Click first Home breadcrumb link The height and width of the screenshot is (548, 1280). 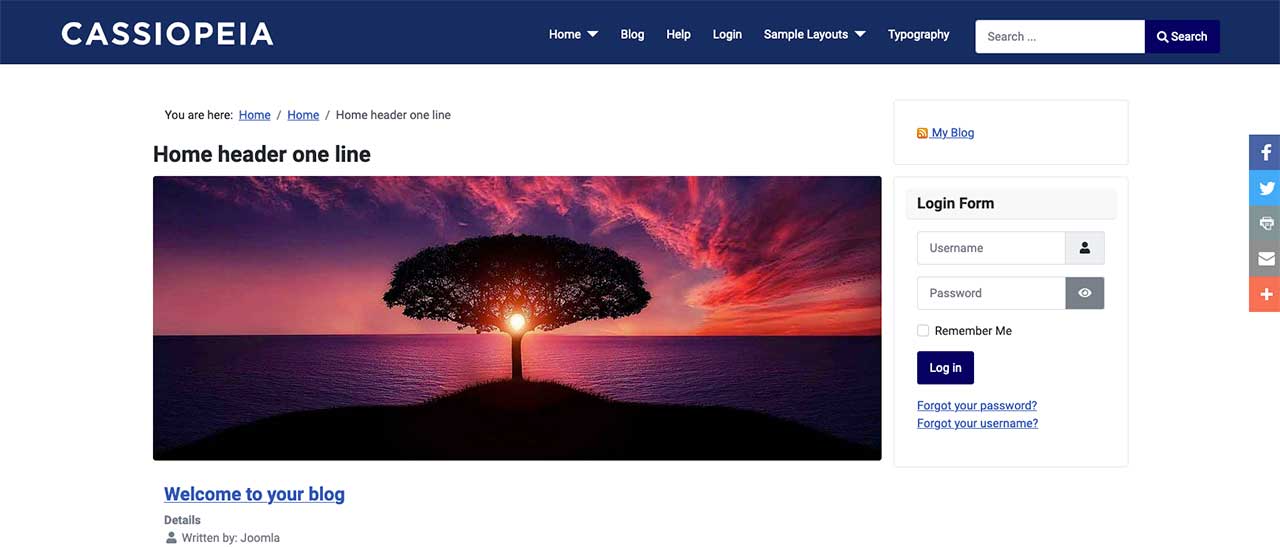coord(254,115)
